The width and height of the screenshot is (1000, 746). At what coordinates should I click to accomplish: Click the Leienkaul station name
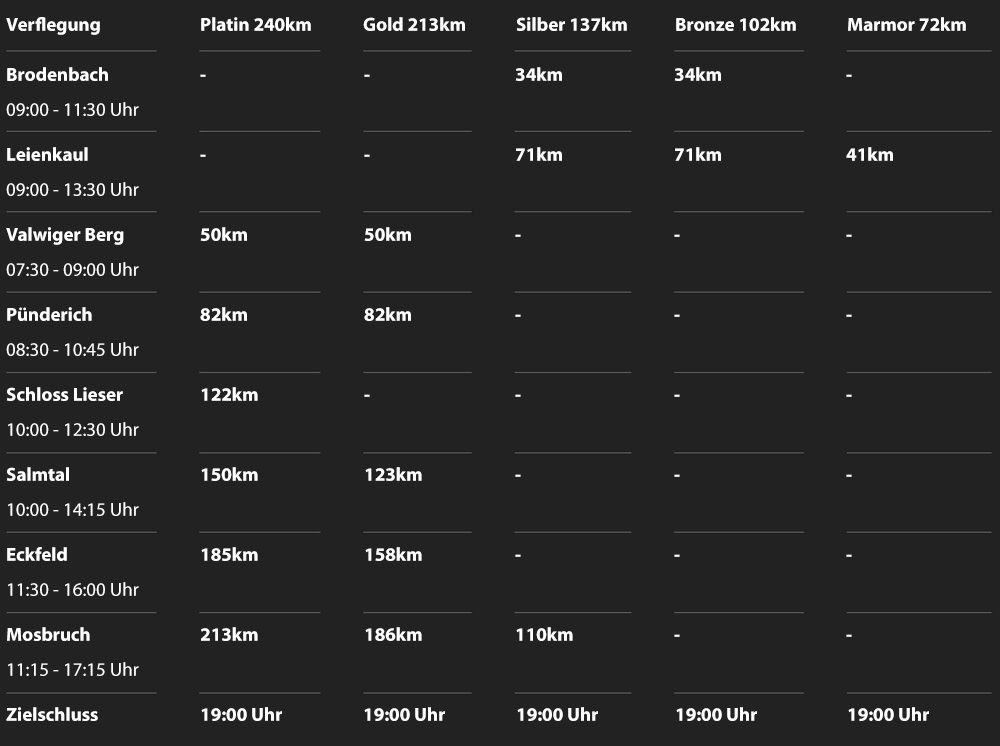[47, 155]
